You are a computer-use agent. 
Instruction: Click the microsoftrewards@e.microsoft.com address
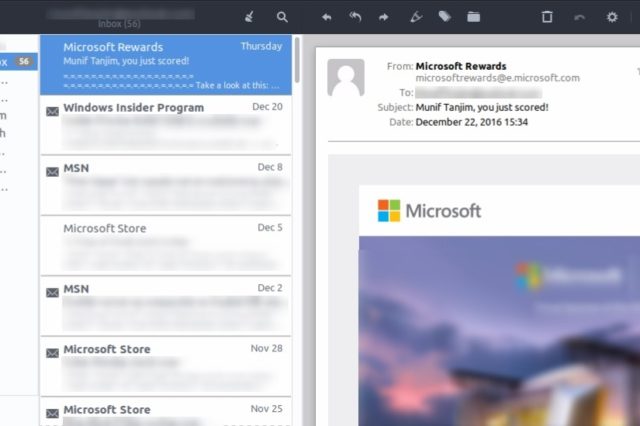click(498, 78)
